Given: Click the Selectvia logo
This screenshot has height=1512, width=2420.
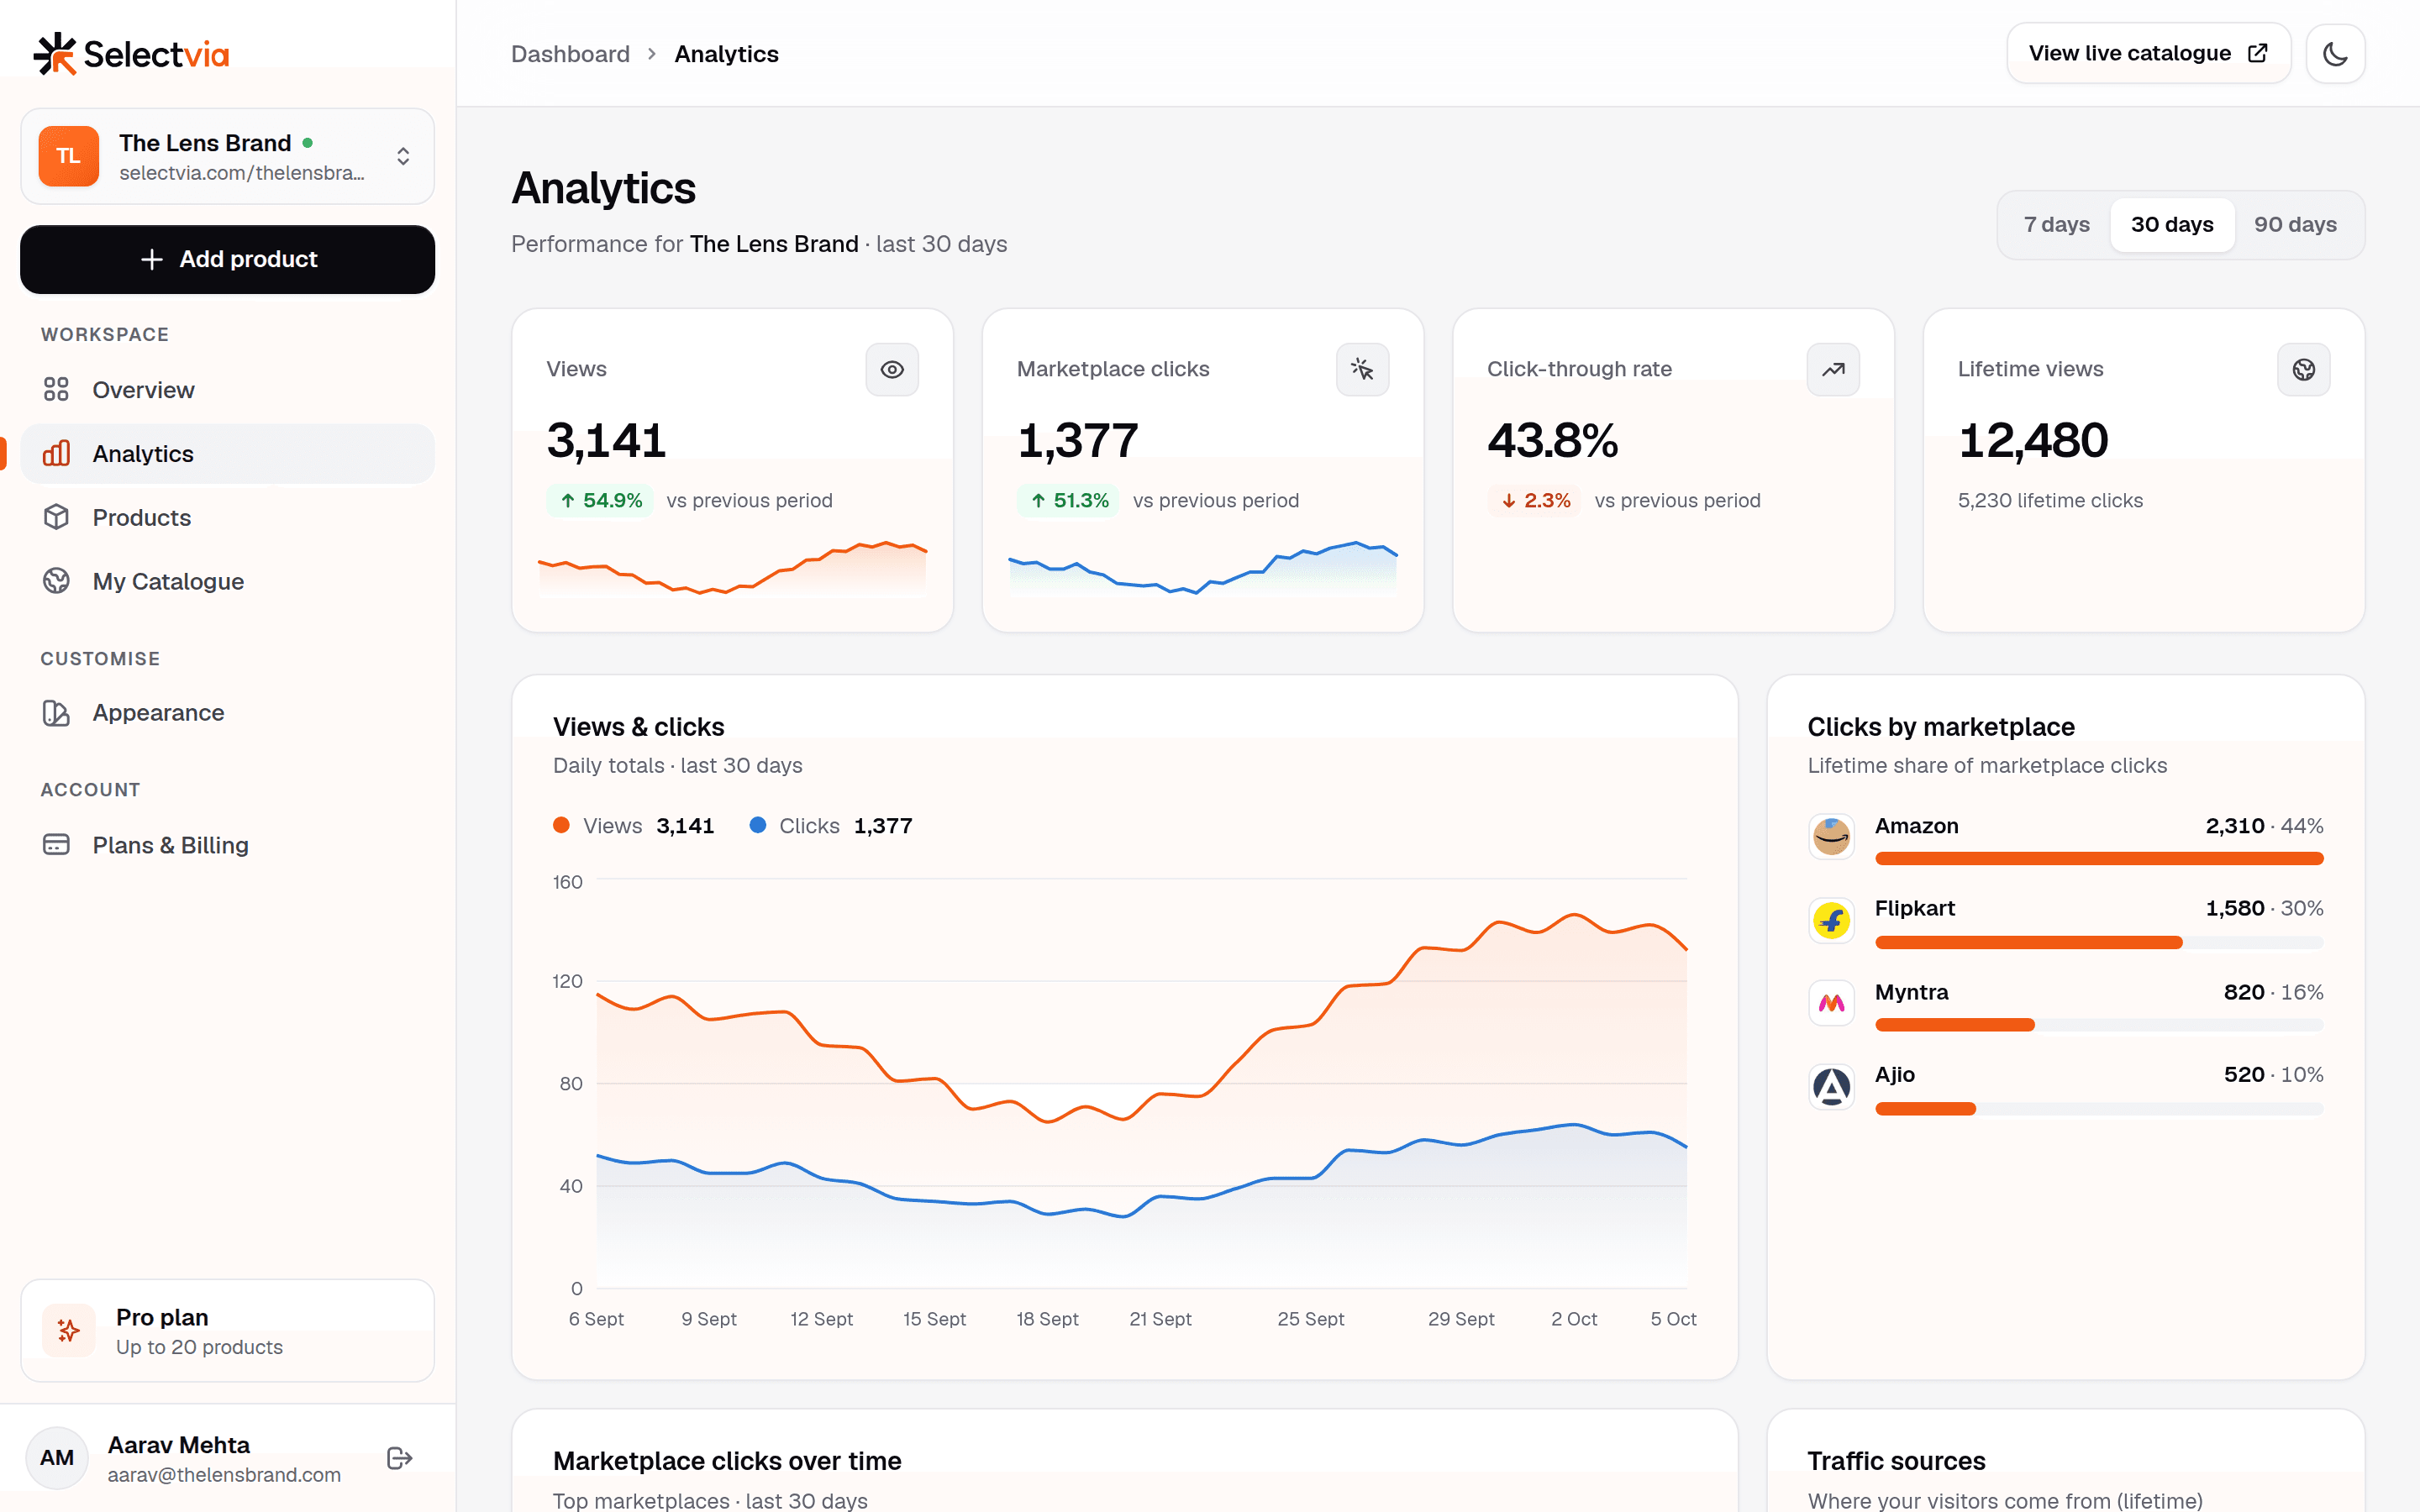Looking at the screenshot, I should (x=131, y=54).
